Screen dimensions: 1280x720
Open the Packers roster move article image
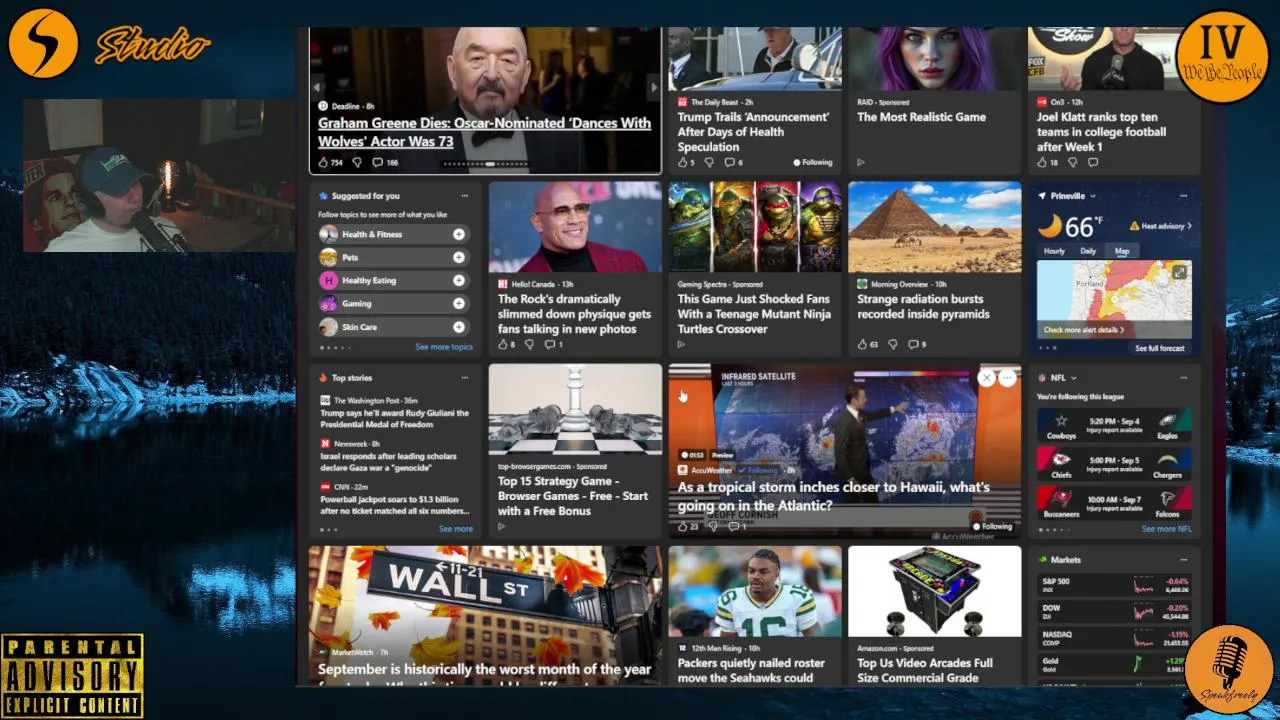coord(755,591)
